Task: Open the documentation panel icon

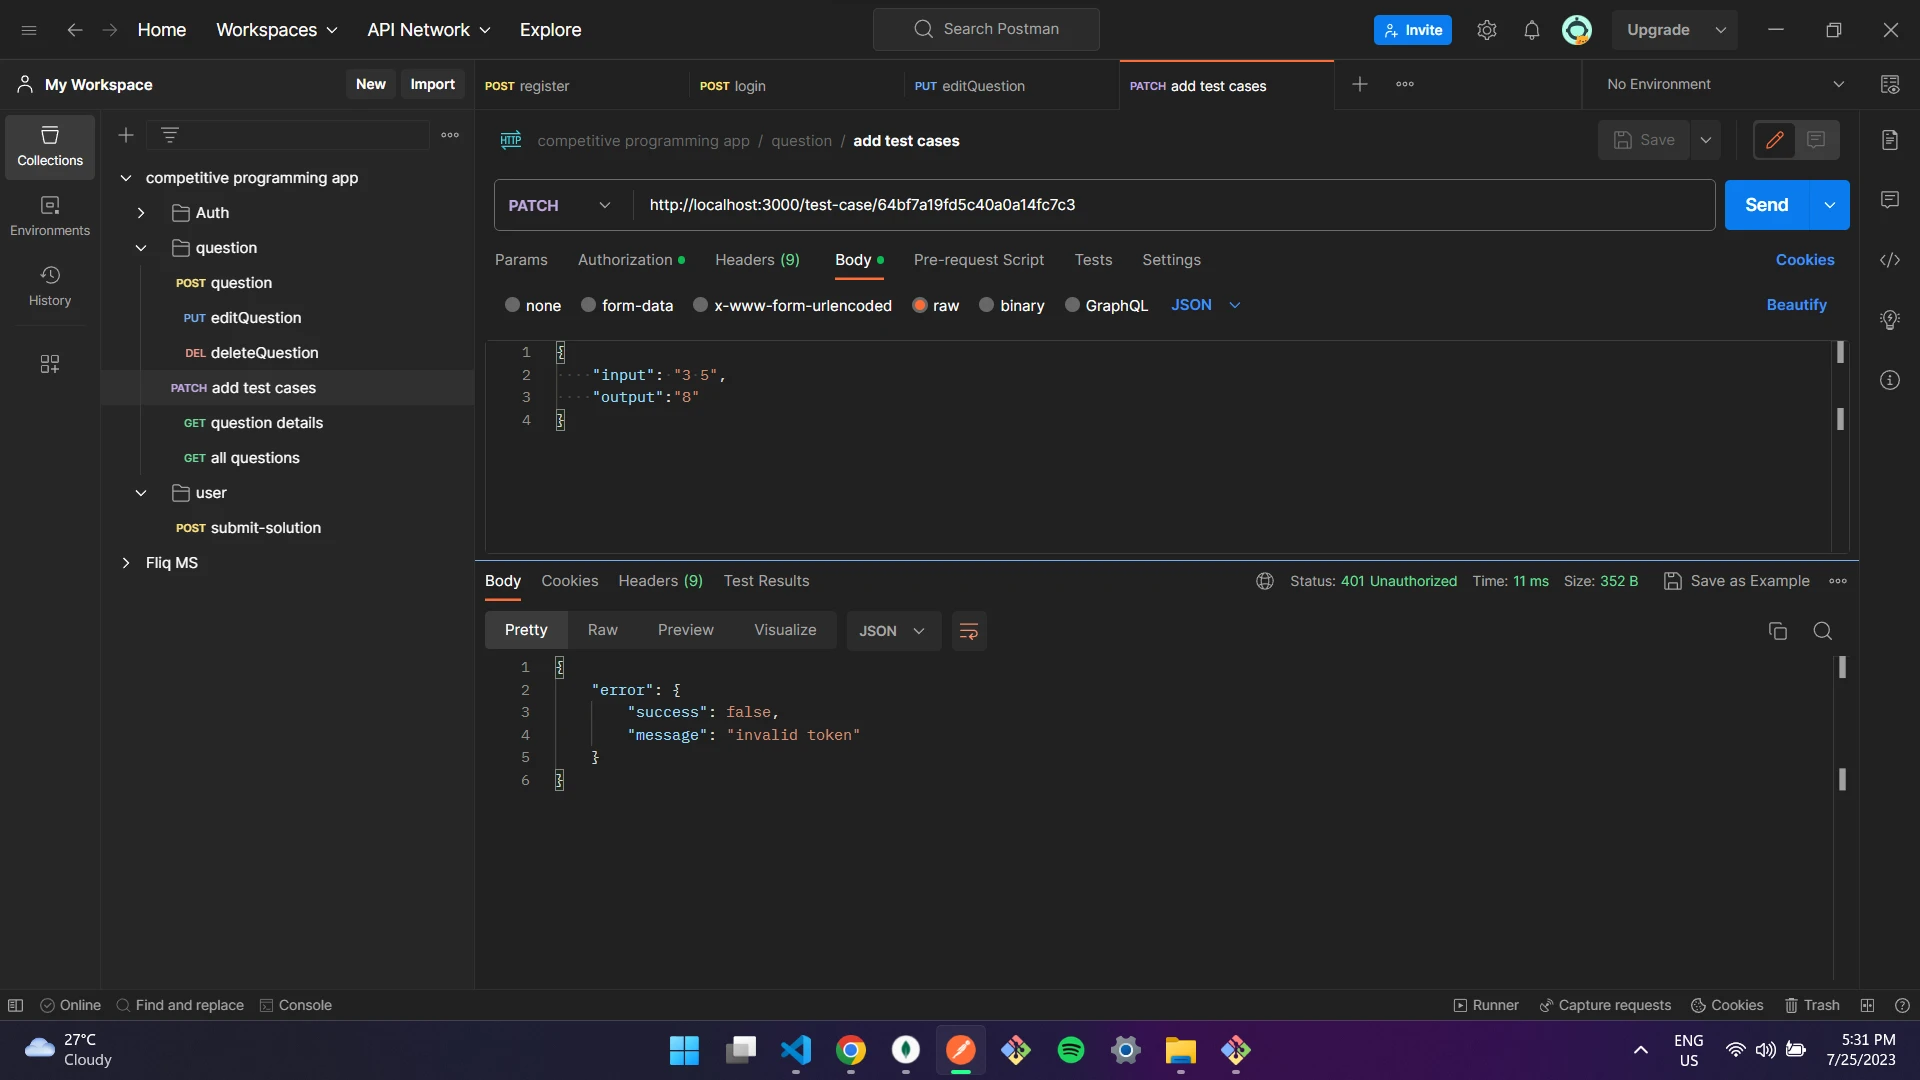Action: coord(1890,140)
